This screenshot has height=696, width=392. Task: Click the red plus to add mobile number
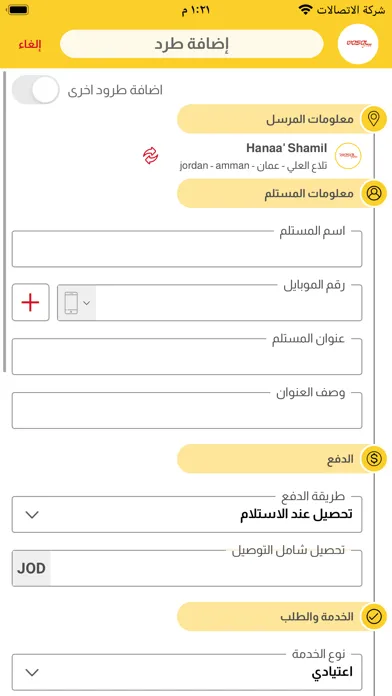[31, 302]
